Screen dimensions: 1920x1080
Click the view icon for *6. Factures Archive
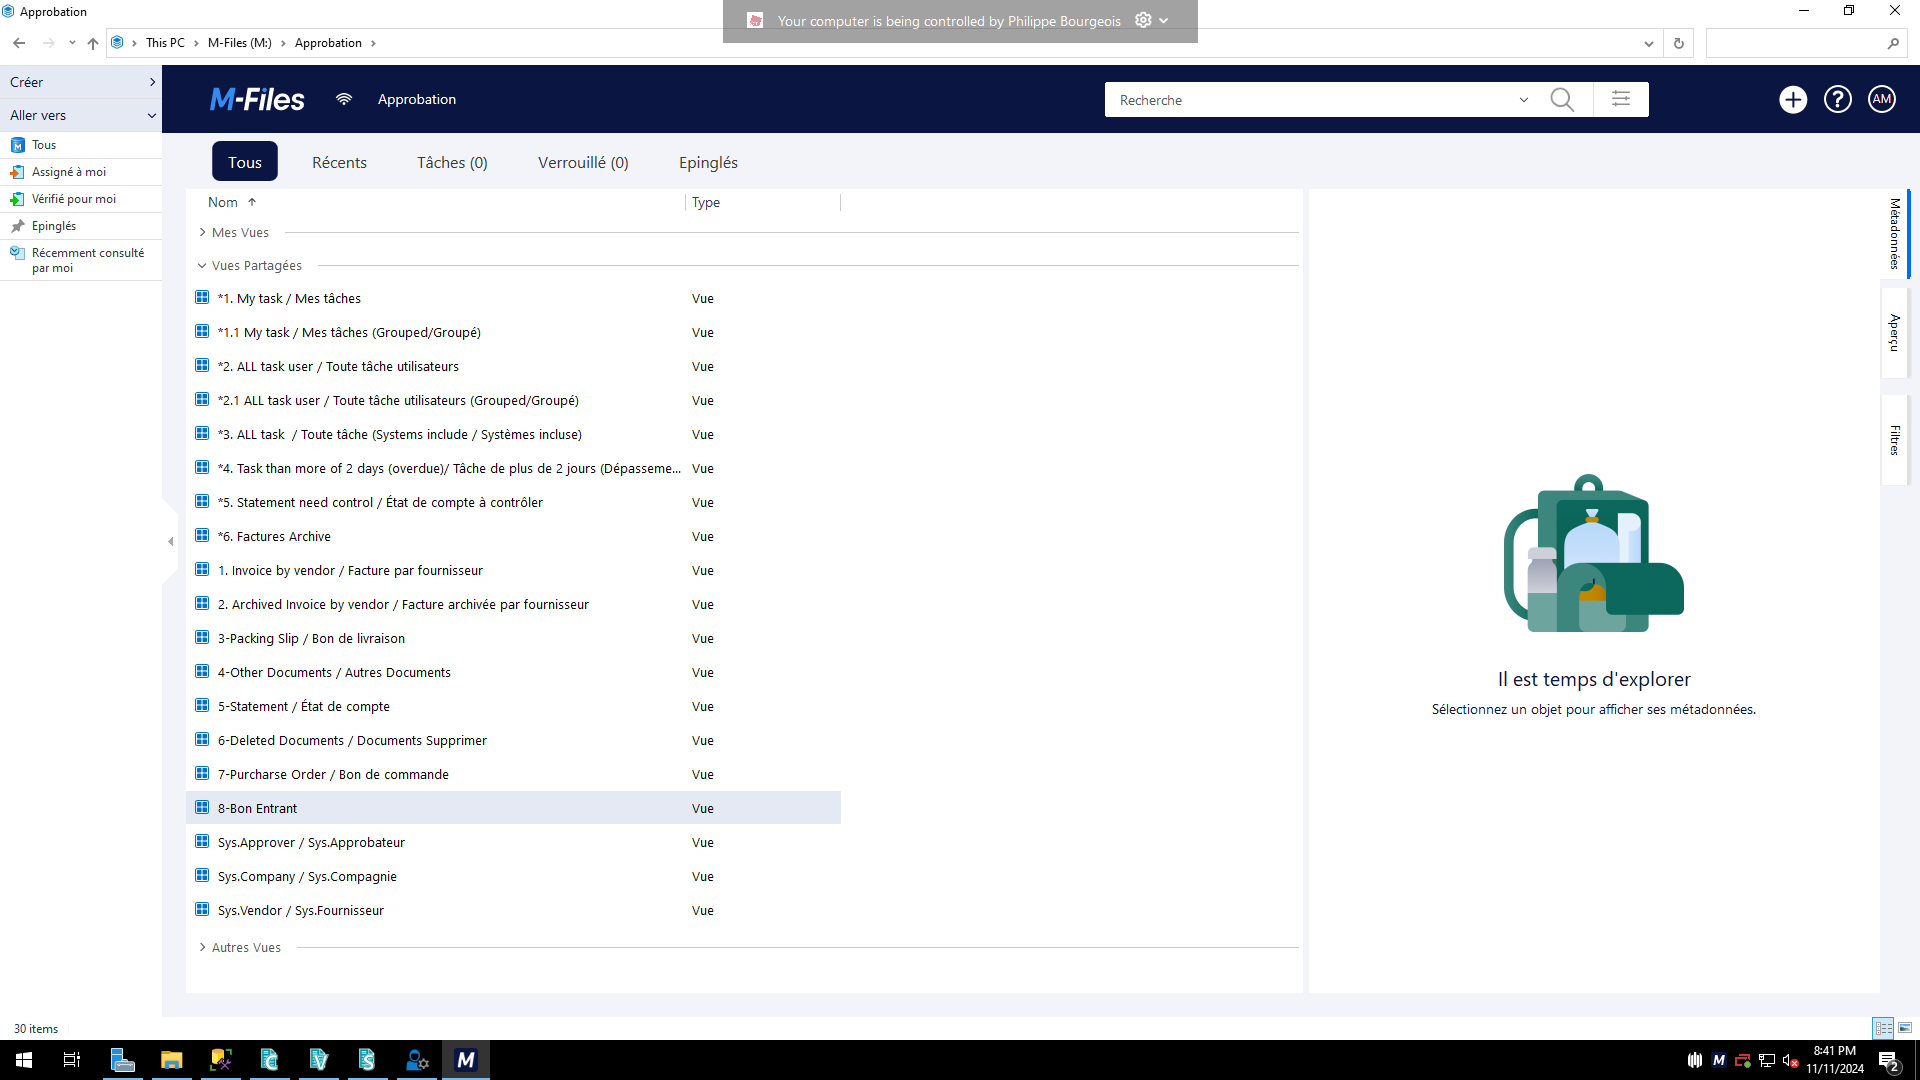(x=202, y=535)
